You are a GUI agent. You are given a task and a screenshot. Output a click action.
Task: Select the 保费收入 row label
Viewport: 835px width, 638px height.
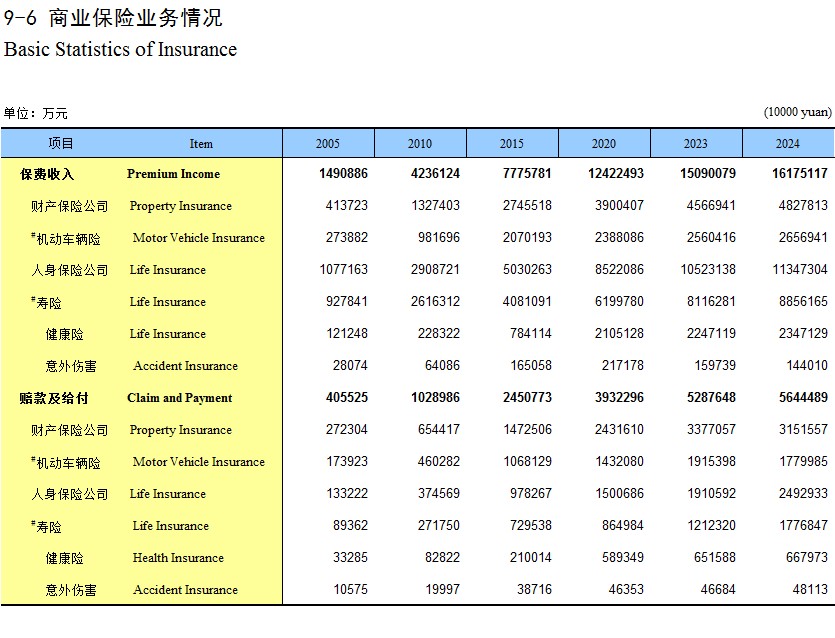tap(47, 174)
